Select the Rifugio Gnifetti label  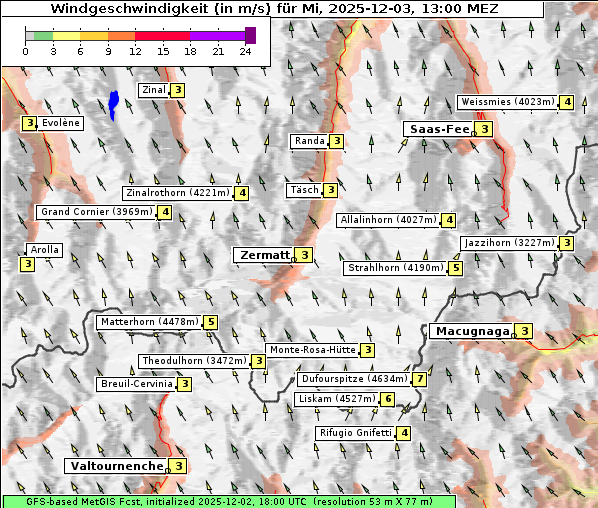(x=355, y=433)
